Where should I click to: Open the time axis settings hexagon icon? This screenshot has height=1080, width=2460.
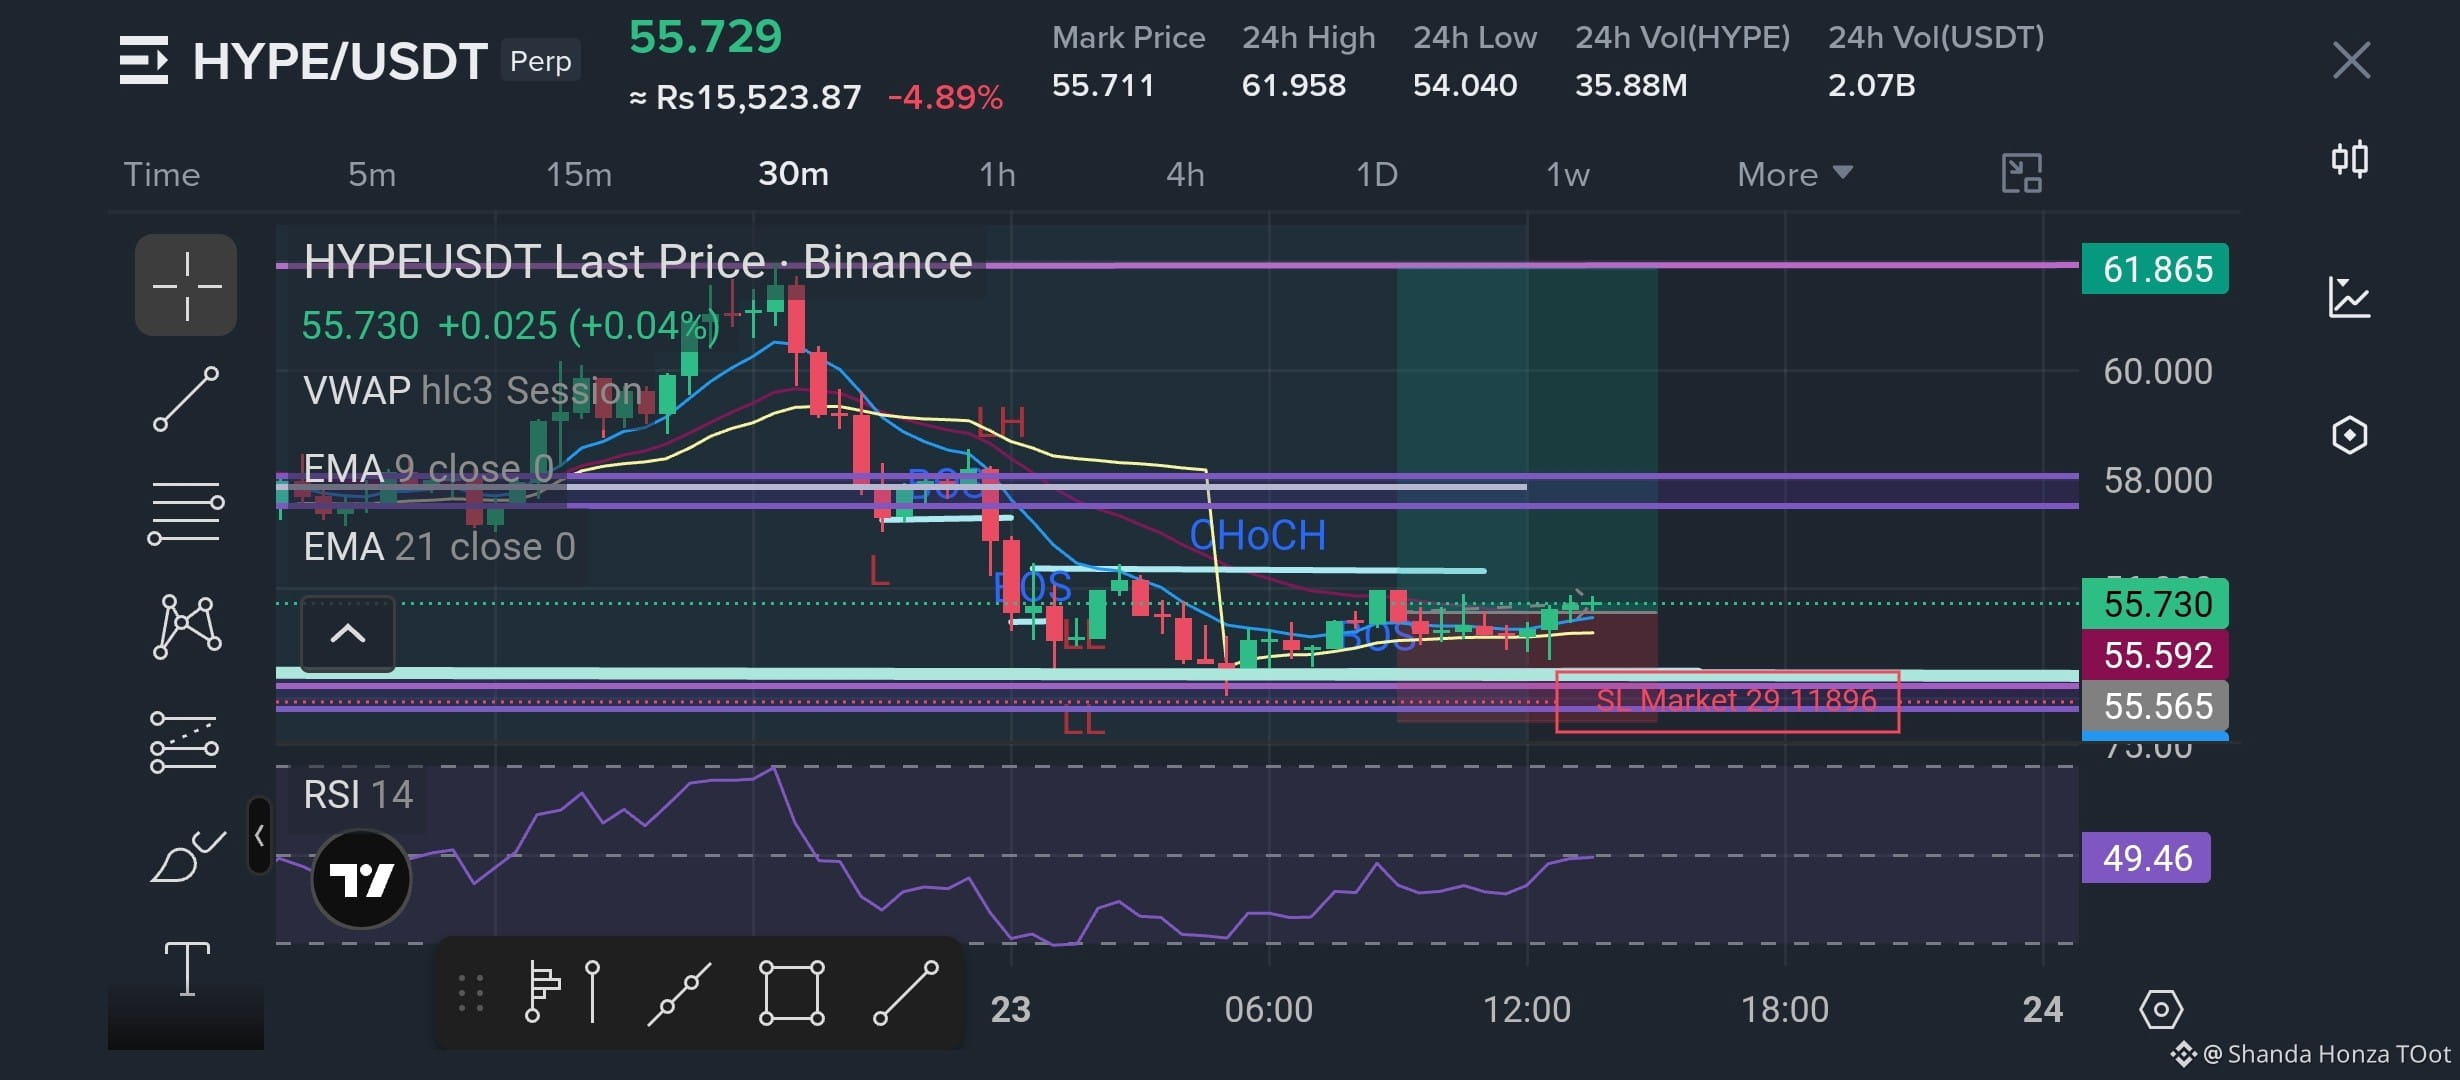pos(2161,1009)
